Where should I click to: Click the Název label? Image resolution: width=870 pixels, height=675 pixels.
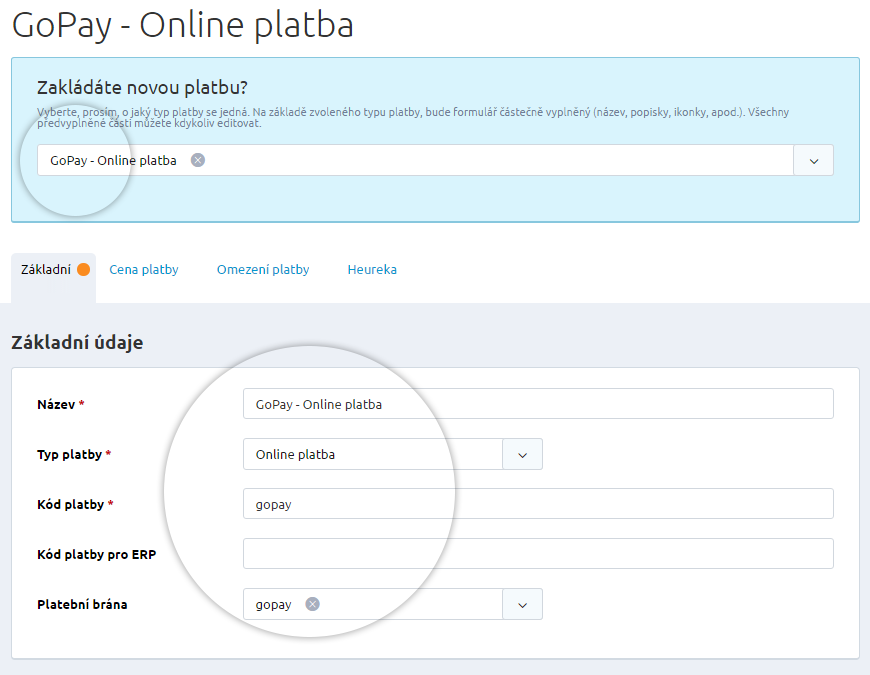click(x=56, y=404)
